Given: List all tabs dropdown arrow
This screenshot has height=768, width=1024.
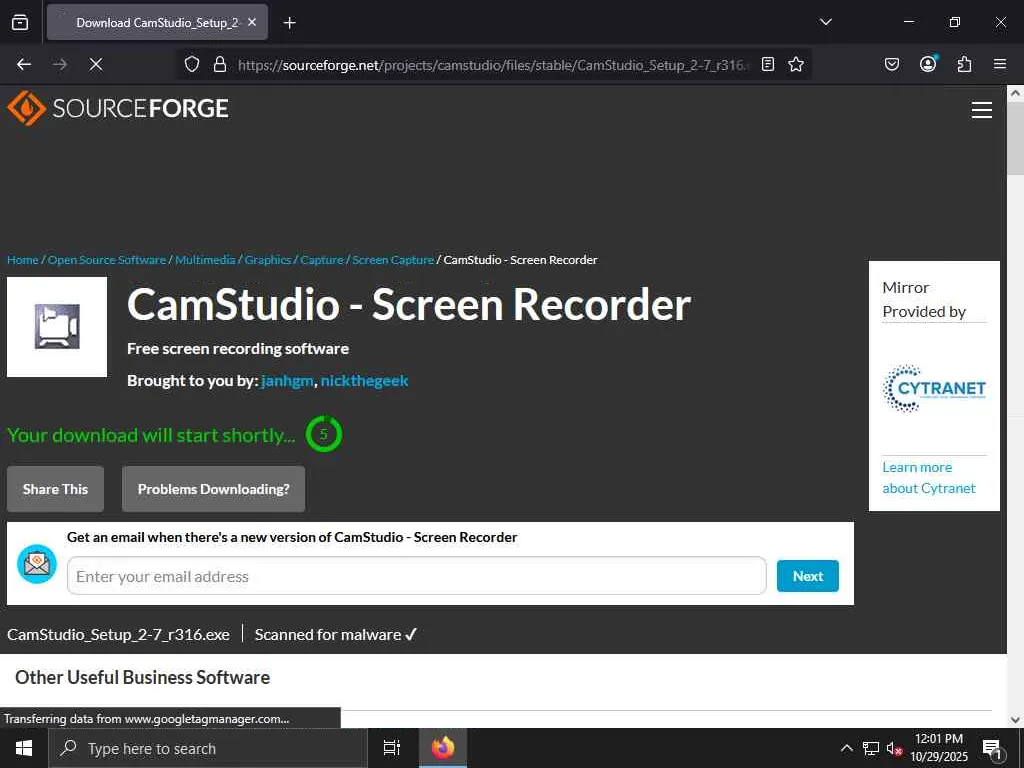Looking at the screenshot, I should [x=825, y=22].
